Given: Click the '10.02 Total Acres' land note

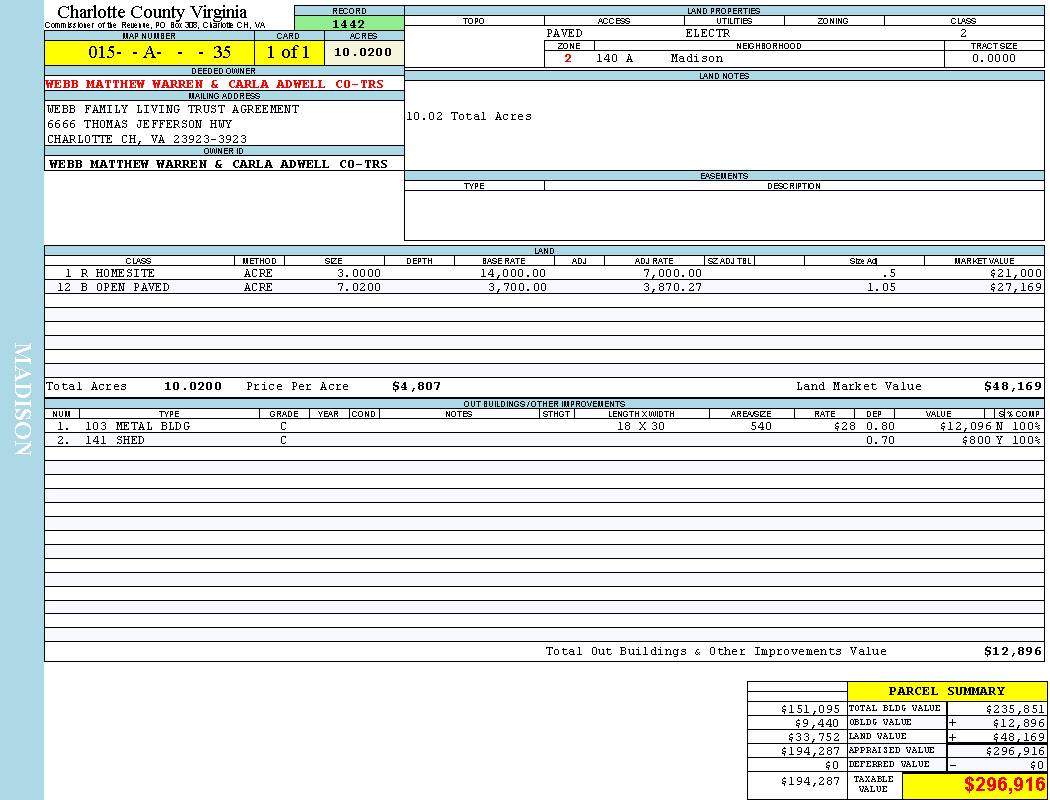Looking at the screenshot, I should coord(468,116).
